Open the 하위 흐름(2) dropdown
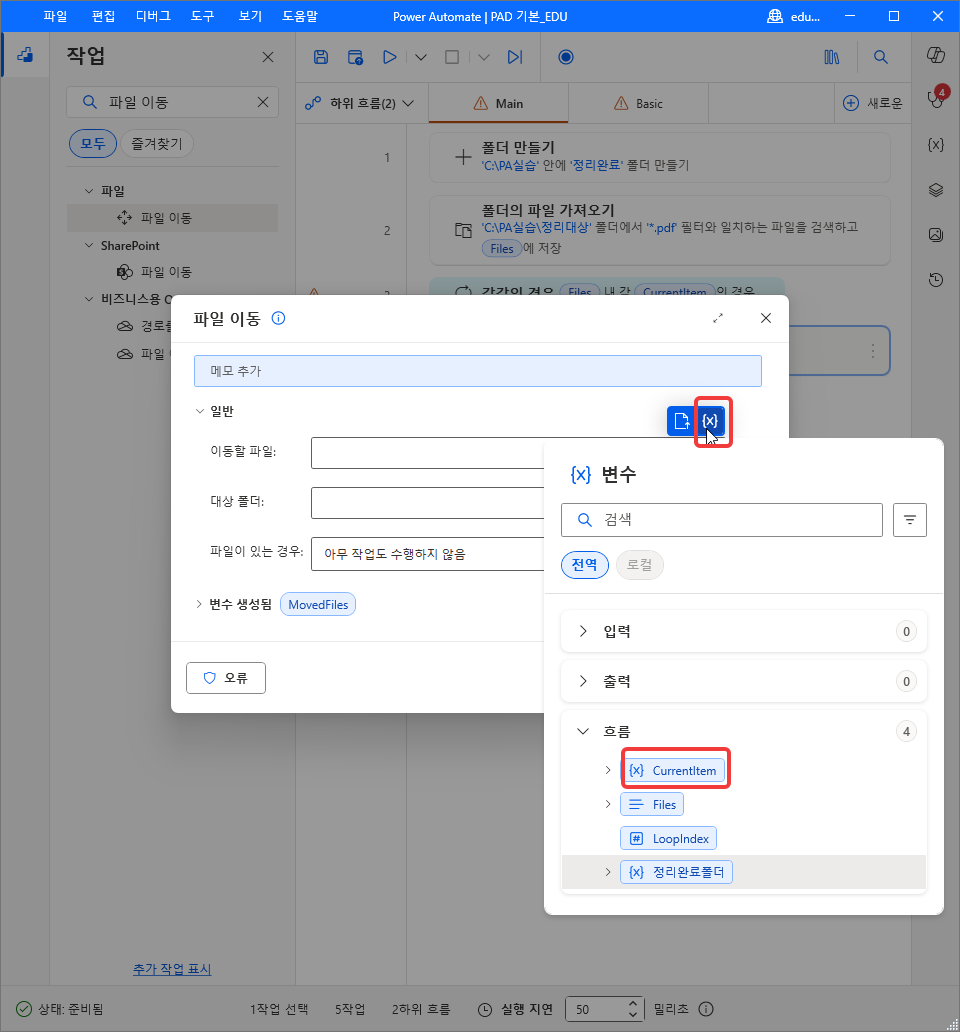The width and height of the screenshot is (960, 1032). pos(360,103)
